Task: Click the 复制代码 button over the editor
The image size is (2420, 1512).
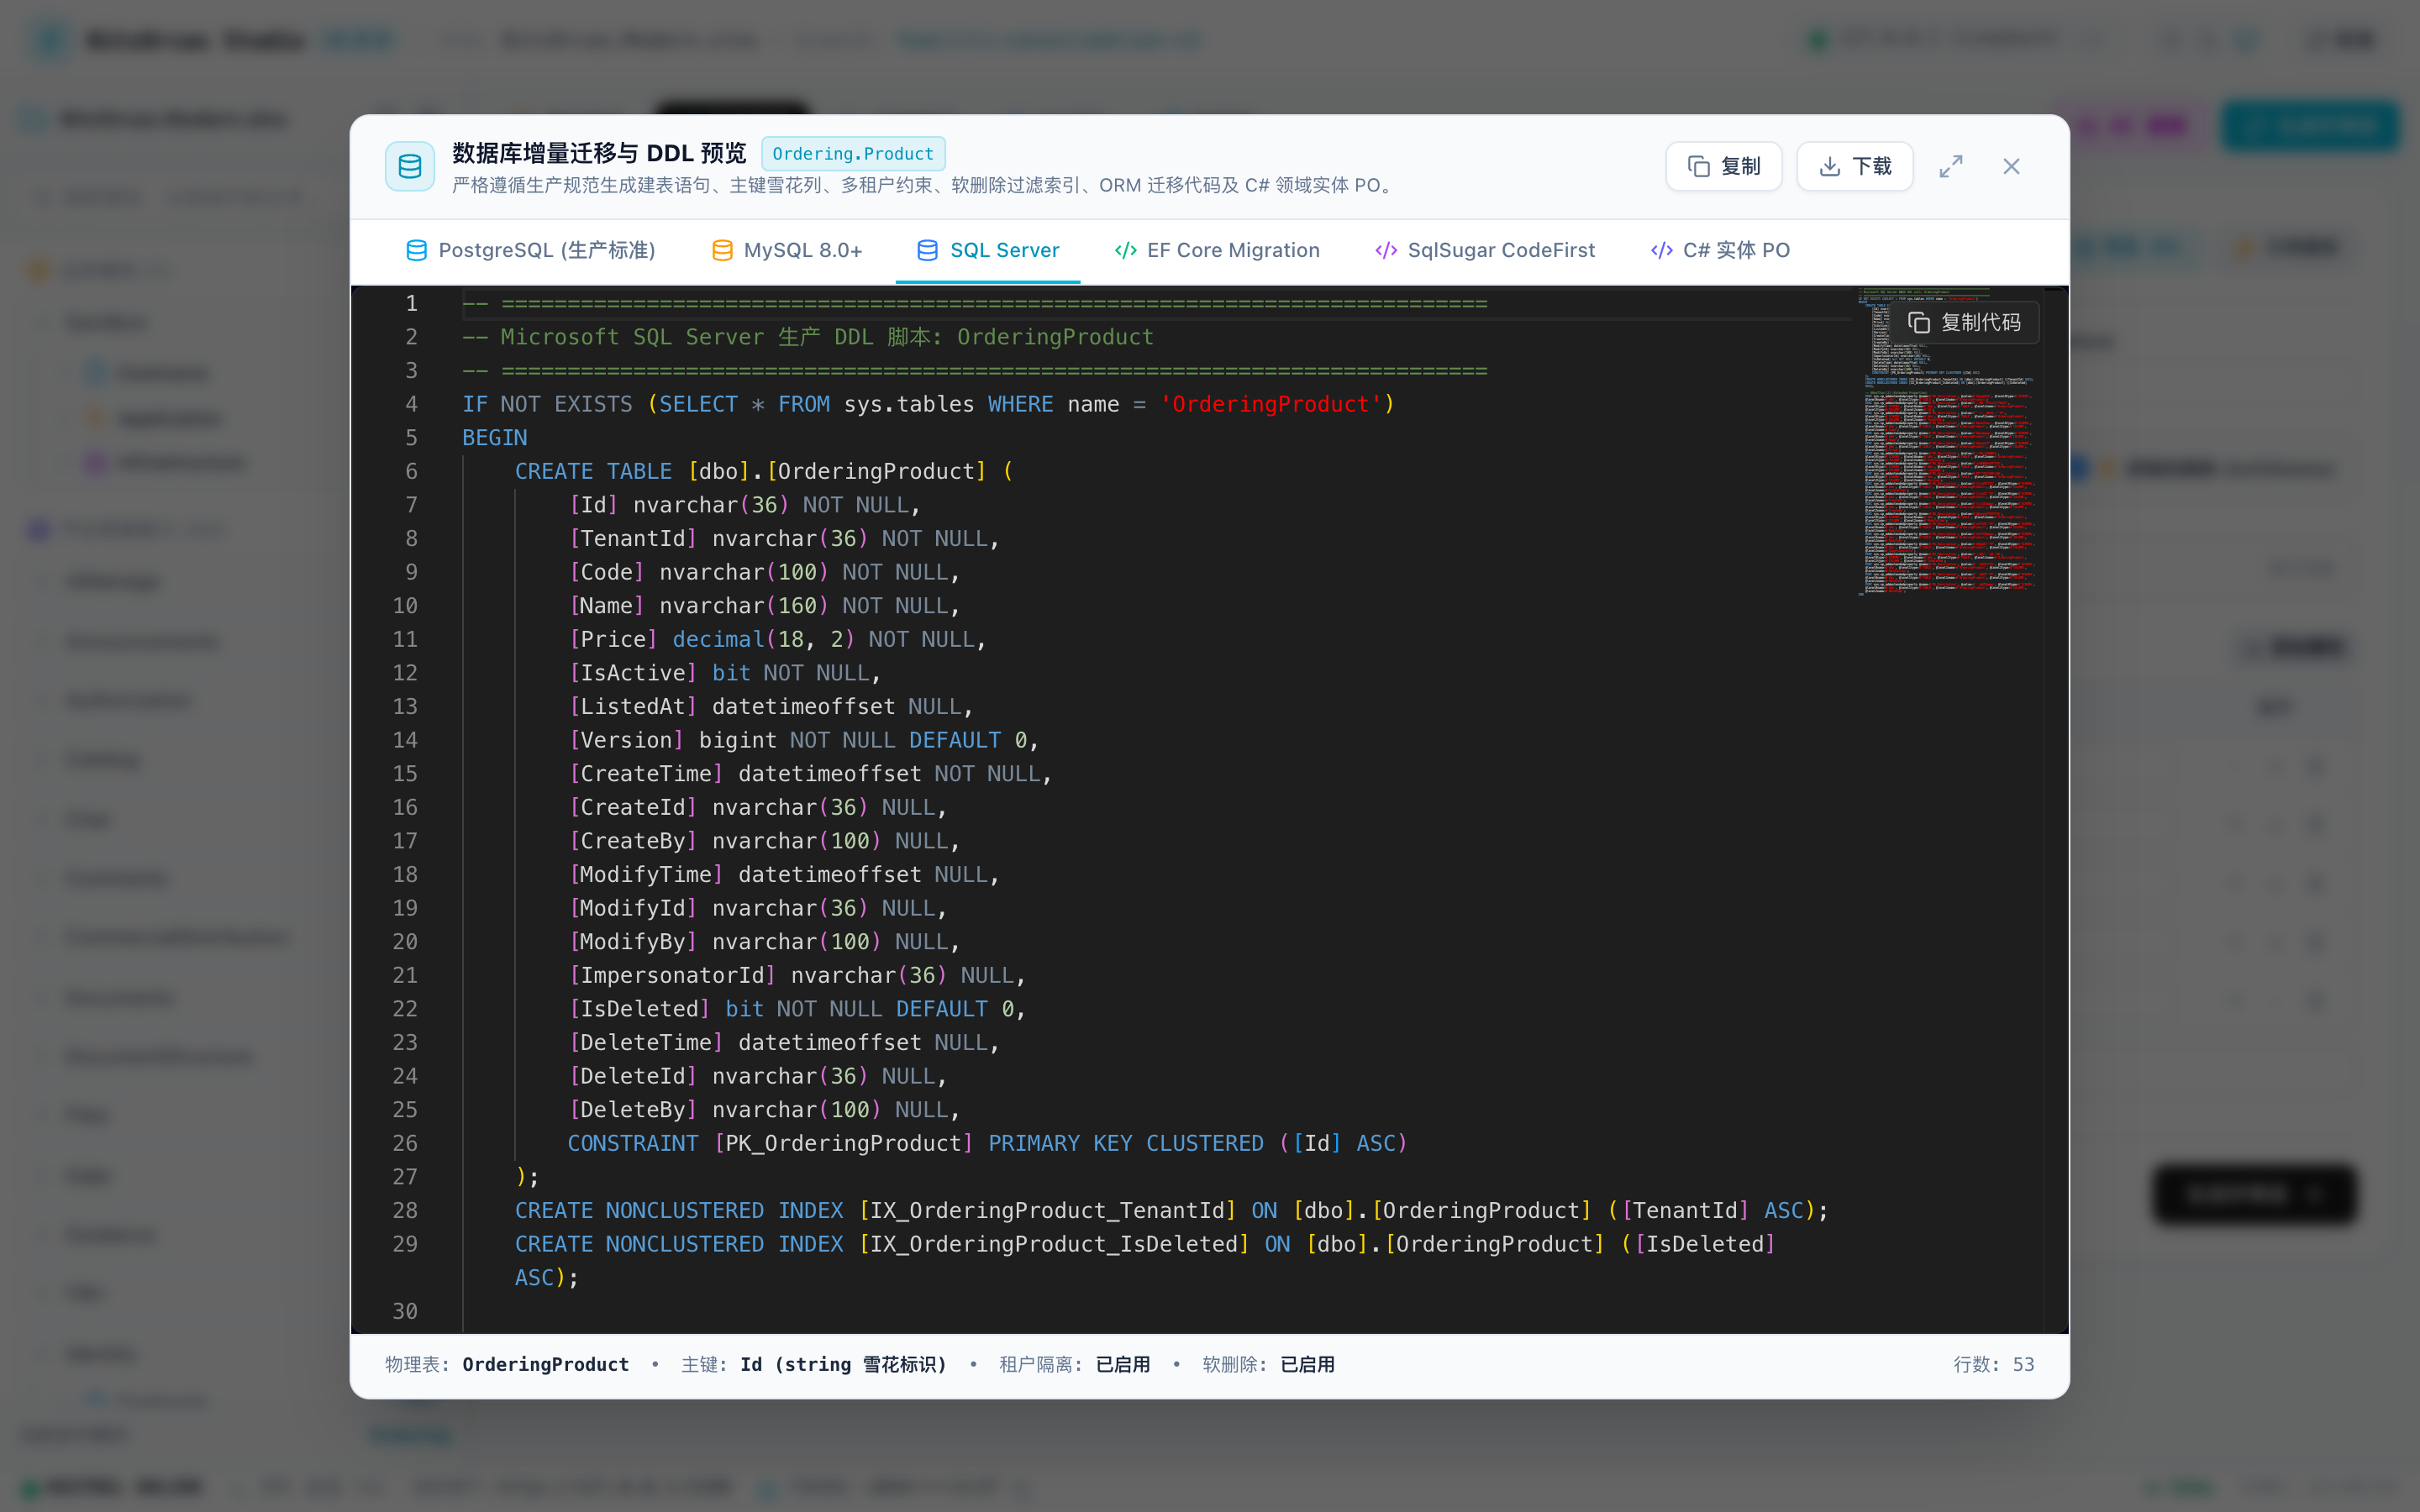Action: point(1965,322)
